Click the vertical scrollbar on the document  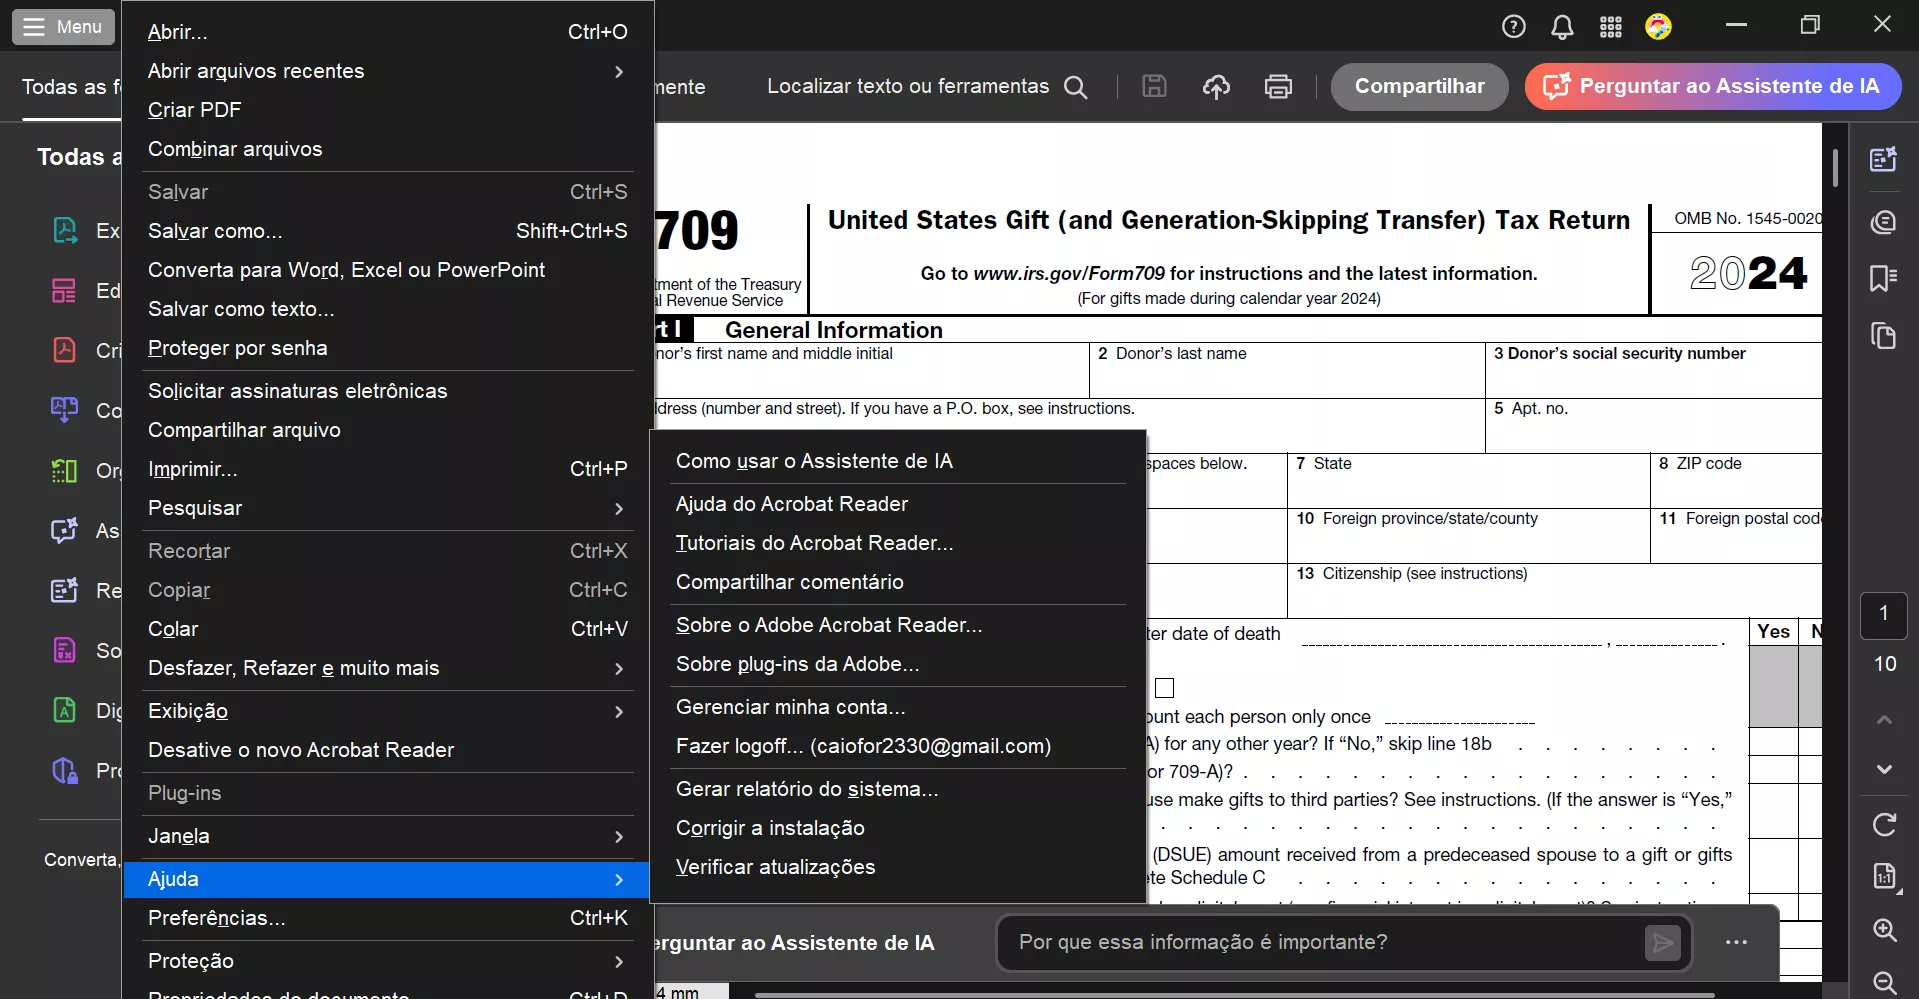[x=1835, y=167]
